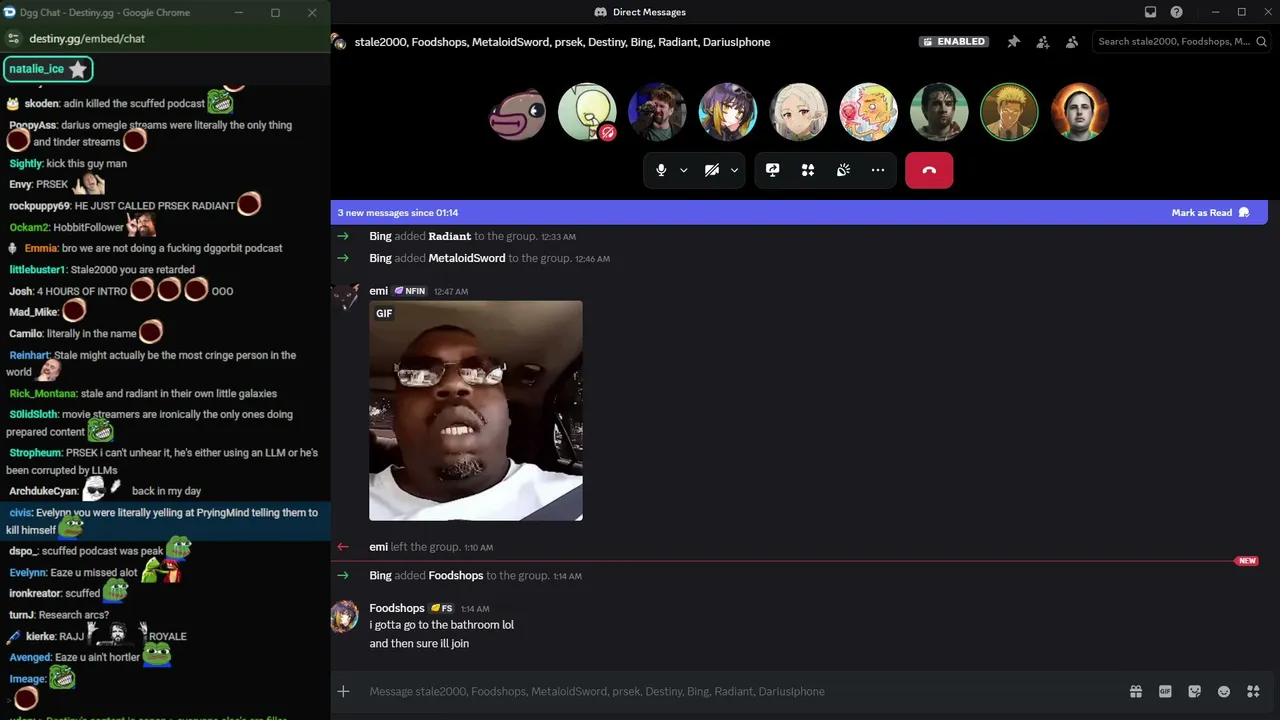Open camera options dropdown arrow

(735, 170)
